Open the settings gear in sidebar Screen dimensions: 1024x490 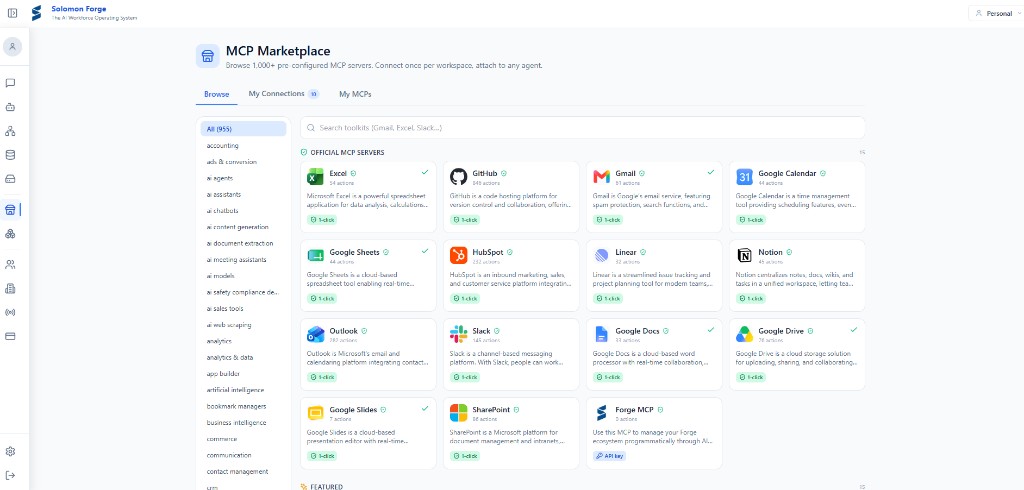(x=10, y=451)
